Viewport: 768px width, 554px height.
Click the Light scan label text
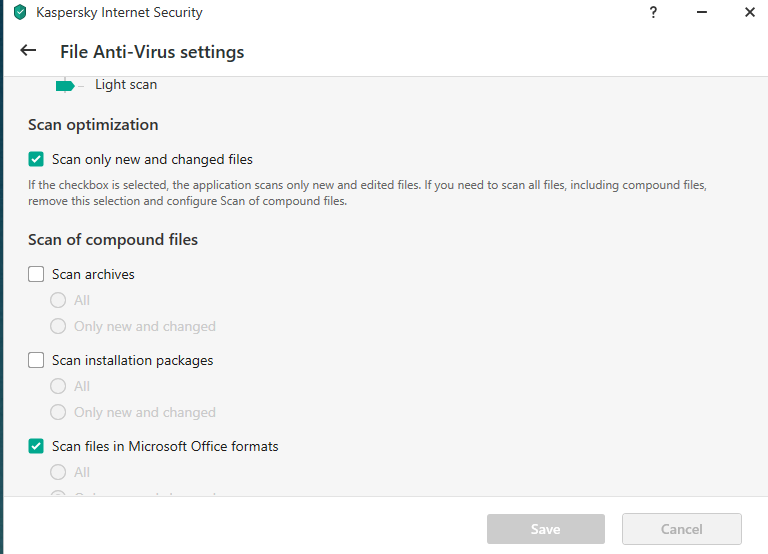[126, 85]
